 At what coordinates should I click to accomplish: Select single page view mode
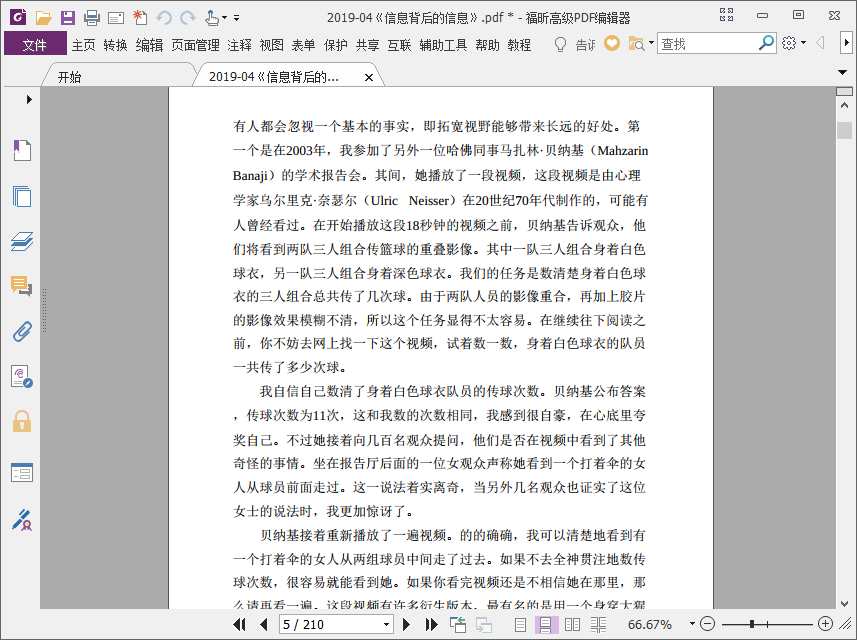(x=520, y=624)
